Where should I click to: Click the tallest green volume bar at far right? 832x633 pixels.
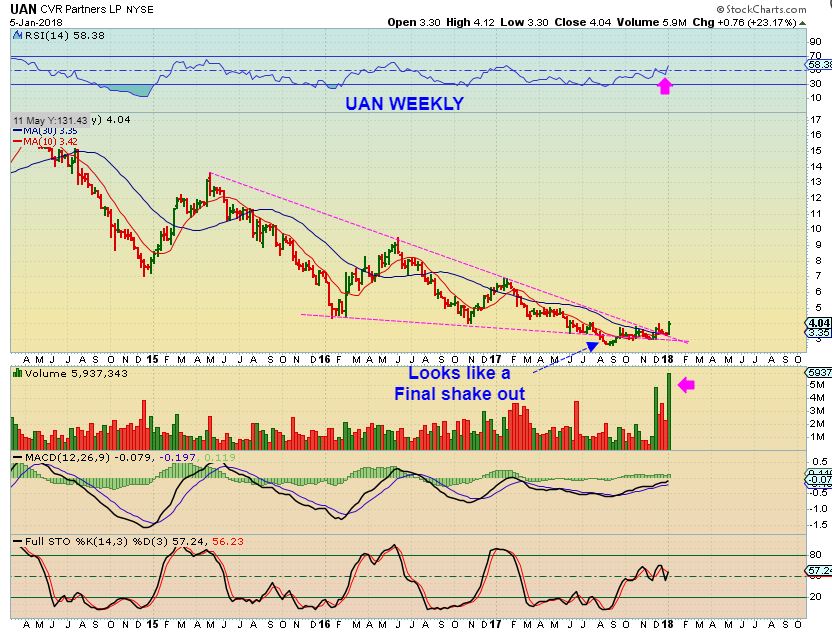coord(669,411)
